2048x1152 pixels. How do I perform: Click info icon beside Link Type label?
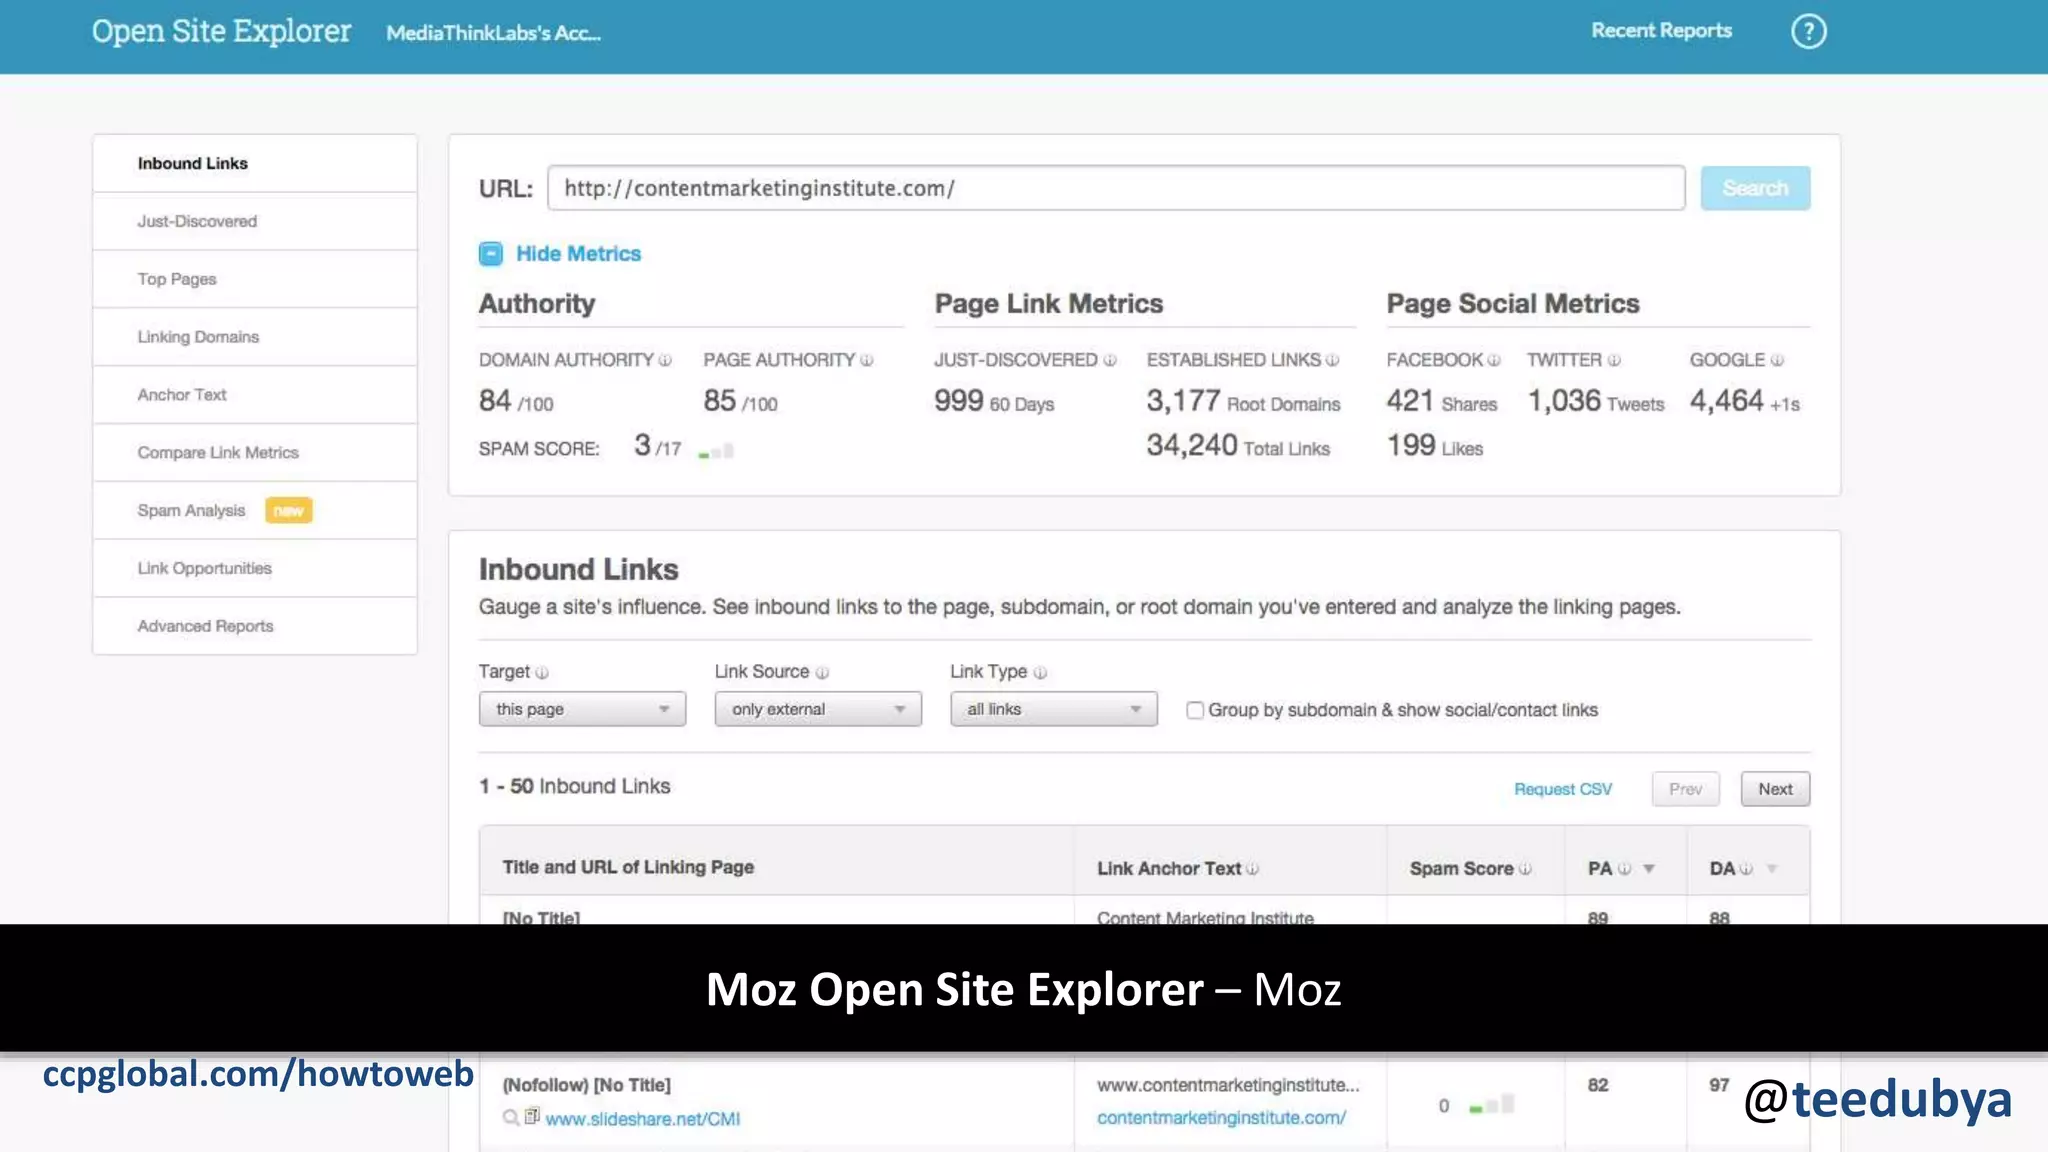click(1040, 673)
